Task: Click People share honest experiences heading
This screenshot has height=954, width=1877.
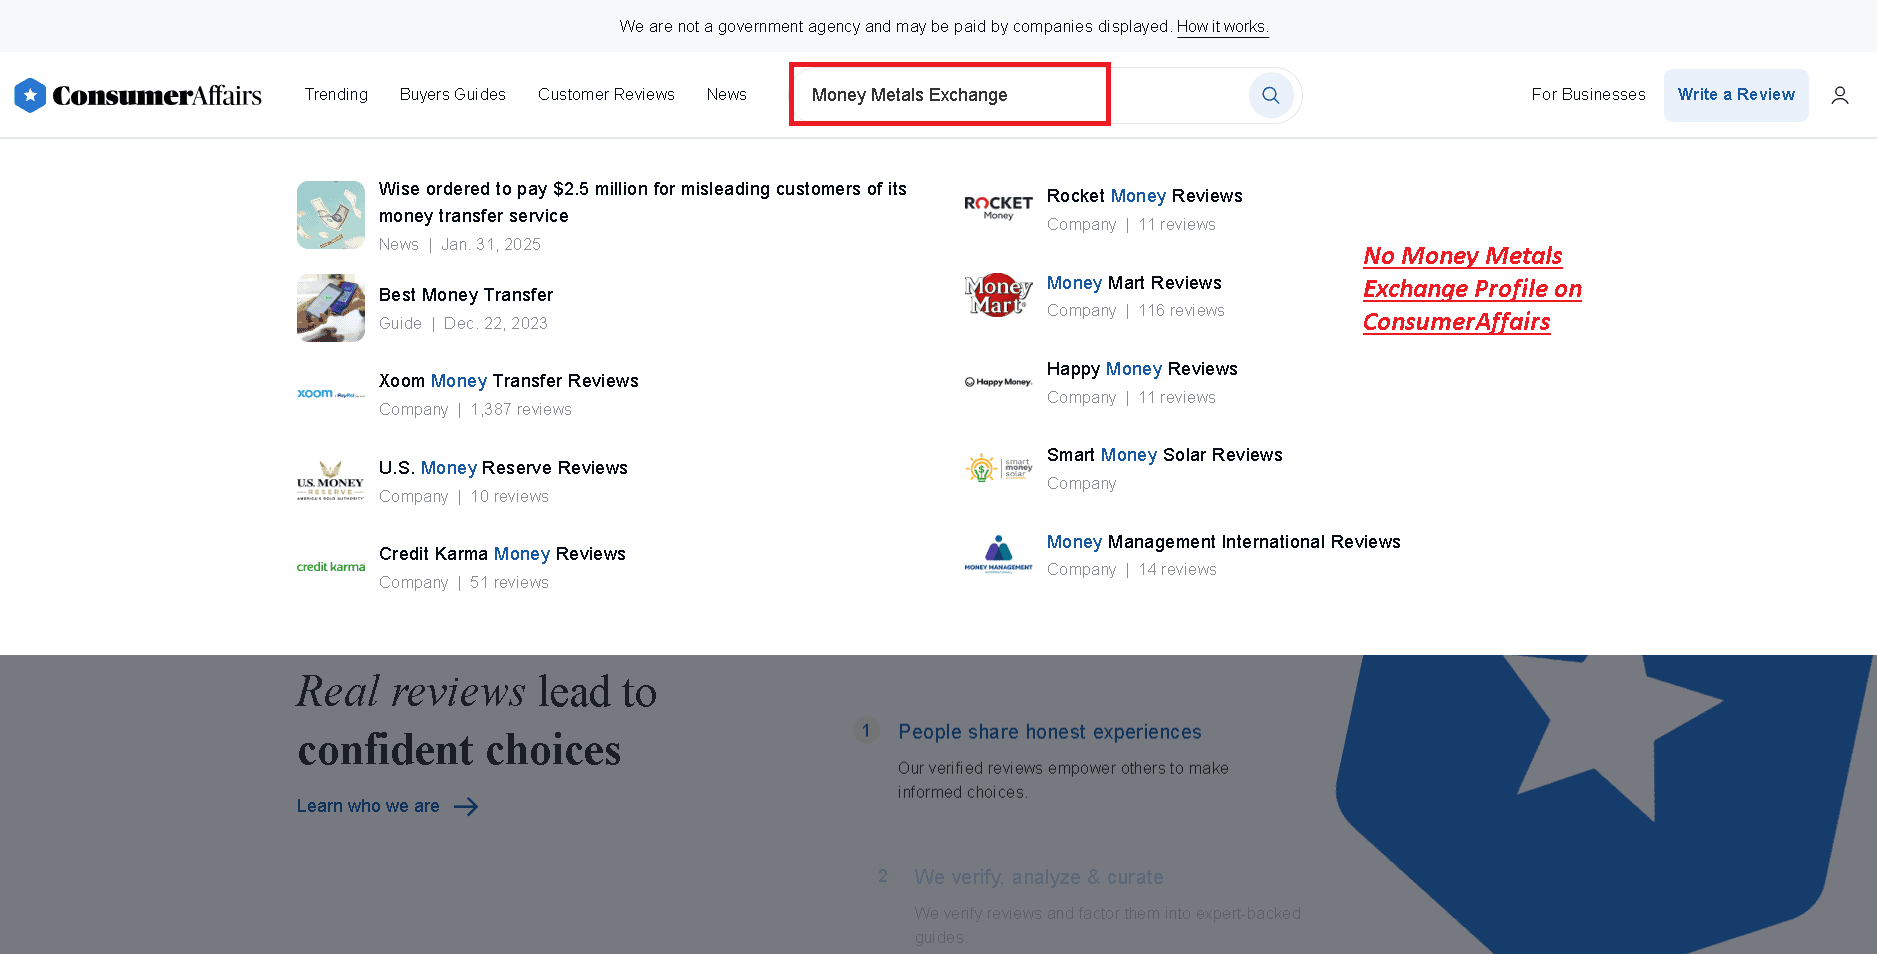Action: [1050, 732]
